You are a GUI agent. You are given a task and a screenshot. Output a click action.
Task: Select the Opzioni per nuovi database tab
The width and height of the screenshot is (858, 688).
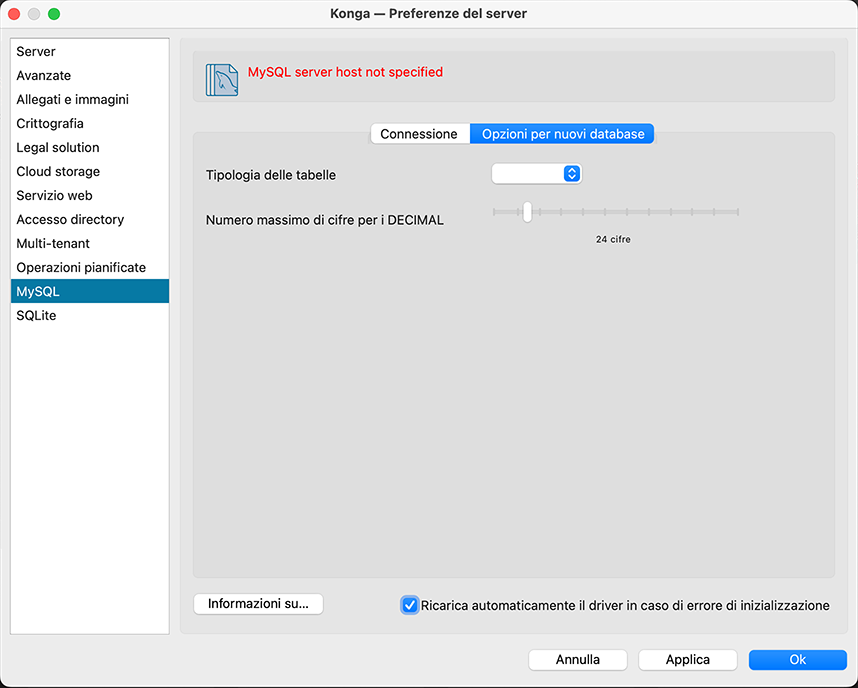coord(562,134)
